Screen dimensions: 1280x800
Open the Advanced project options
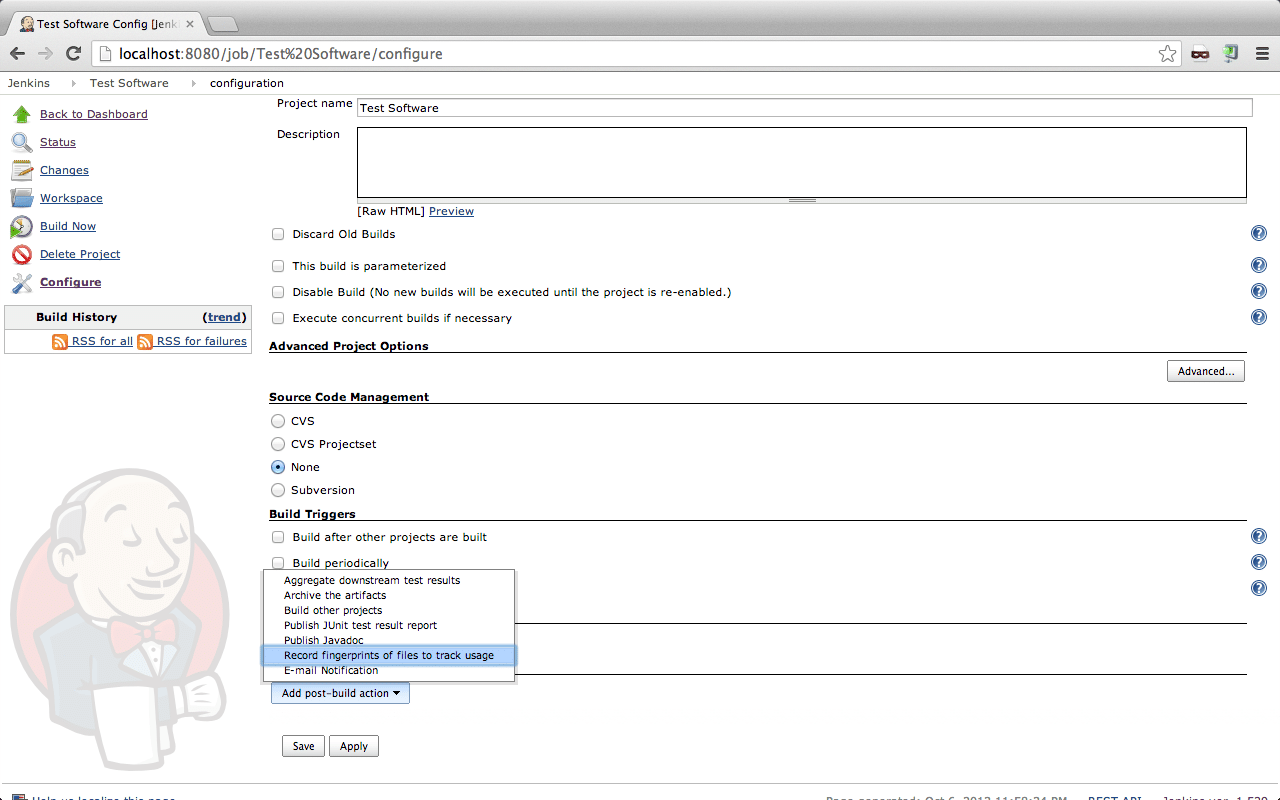(1205, 371)
